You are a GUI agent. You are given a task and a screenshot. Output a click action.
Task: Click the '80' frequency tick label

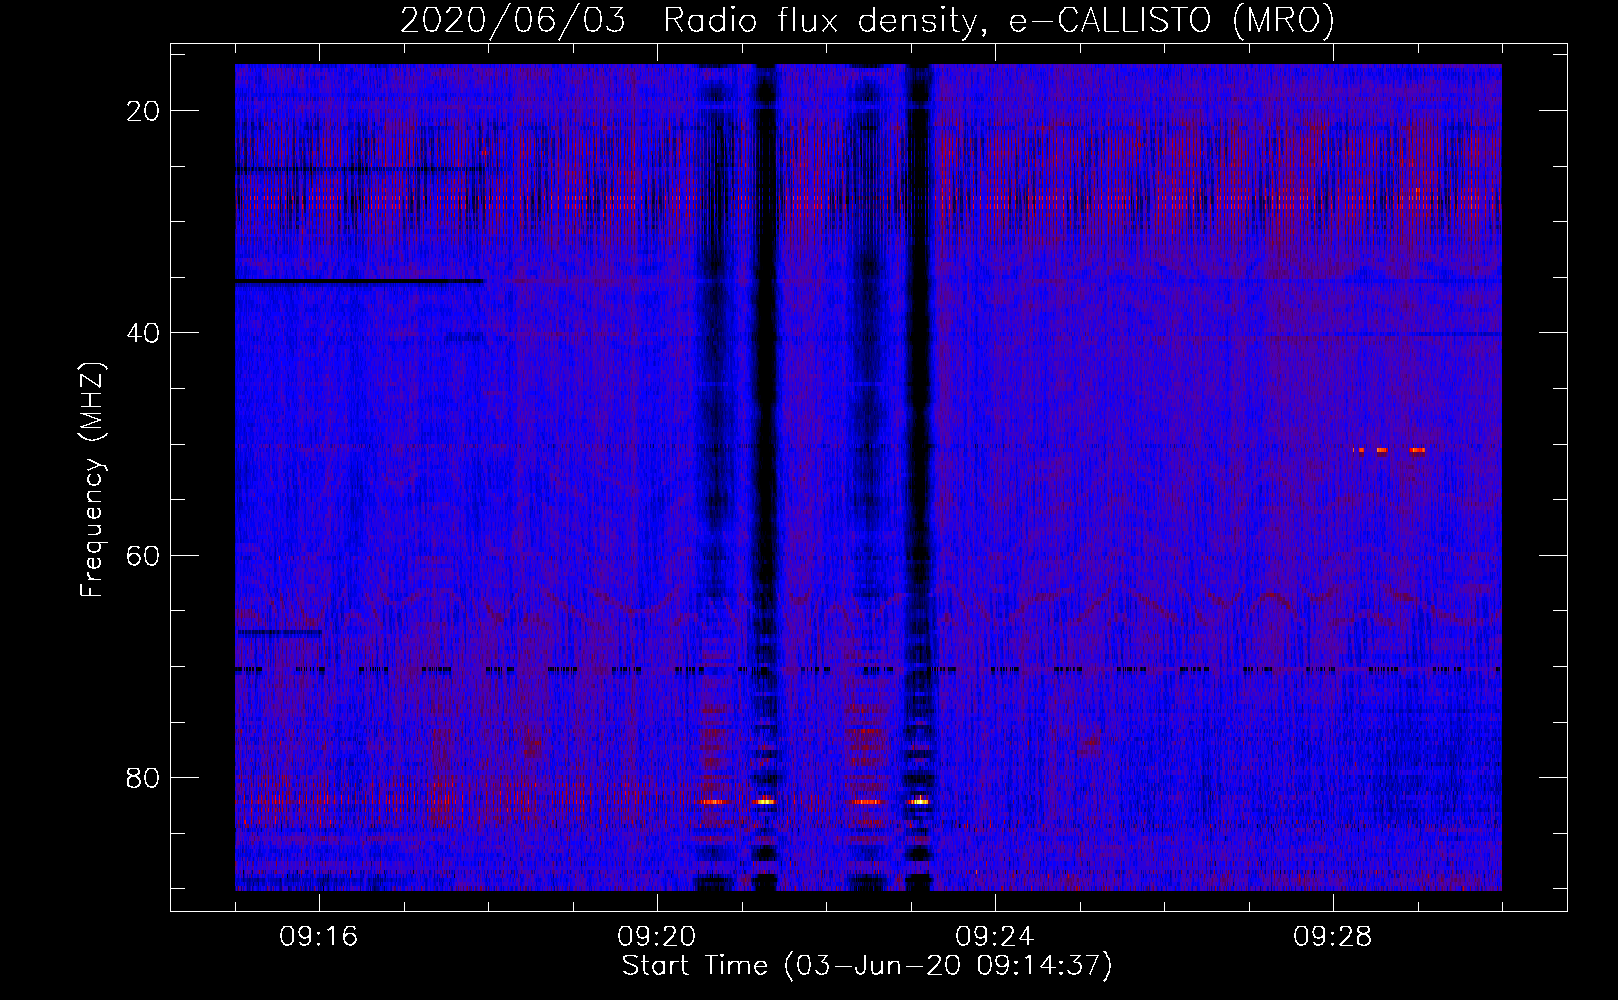pos(143,777)
